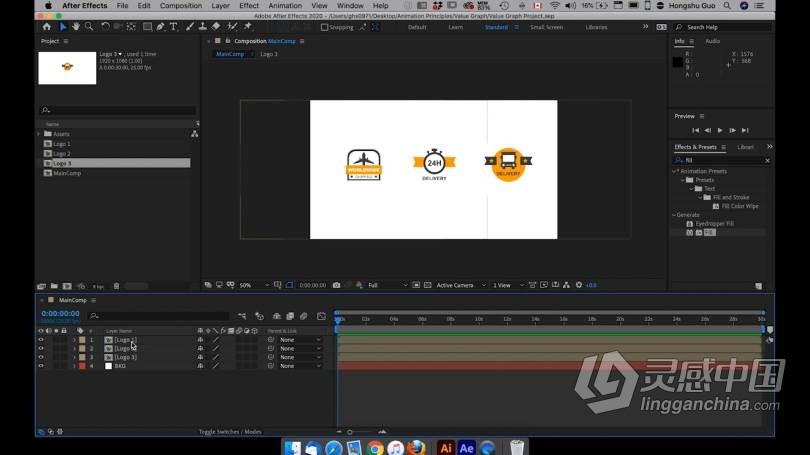Select the Type text tool
Image resolution: width=810 pixels, height=455 pixels.
click(x=174, y=27)
